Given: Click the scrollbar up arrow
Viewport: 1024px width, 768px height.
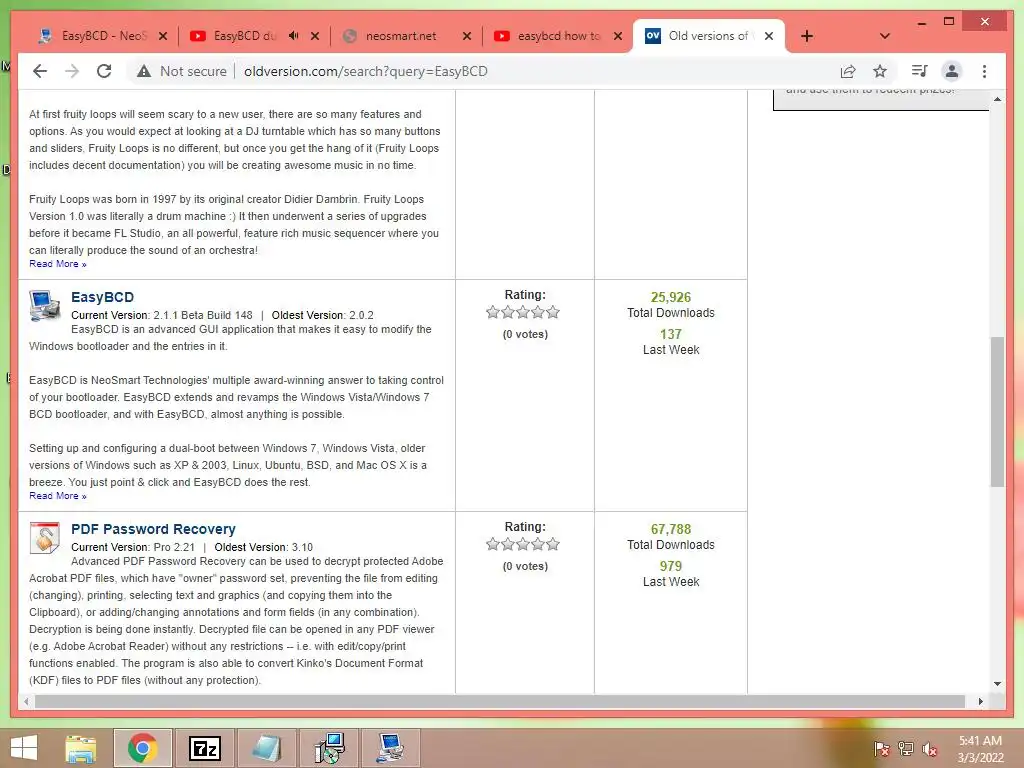Looking at the screenshot, I should click(997, 99).
